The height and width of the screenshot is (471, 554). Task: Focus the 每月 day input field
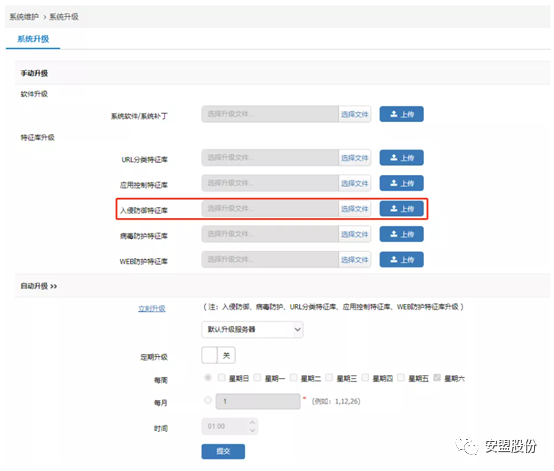pos(258,401)
